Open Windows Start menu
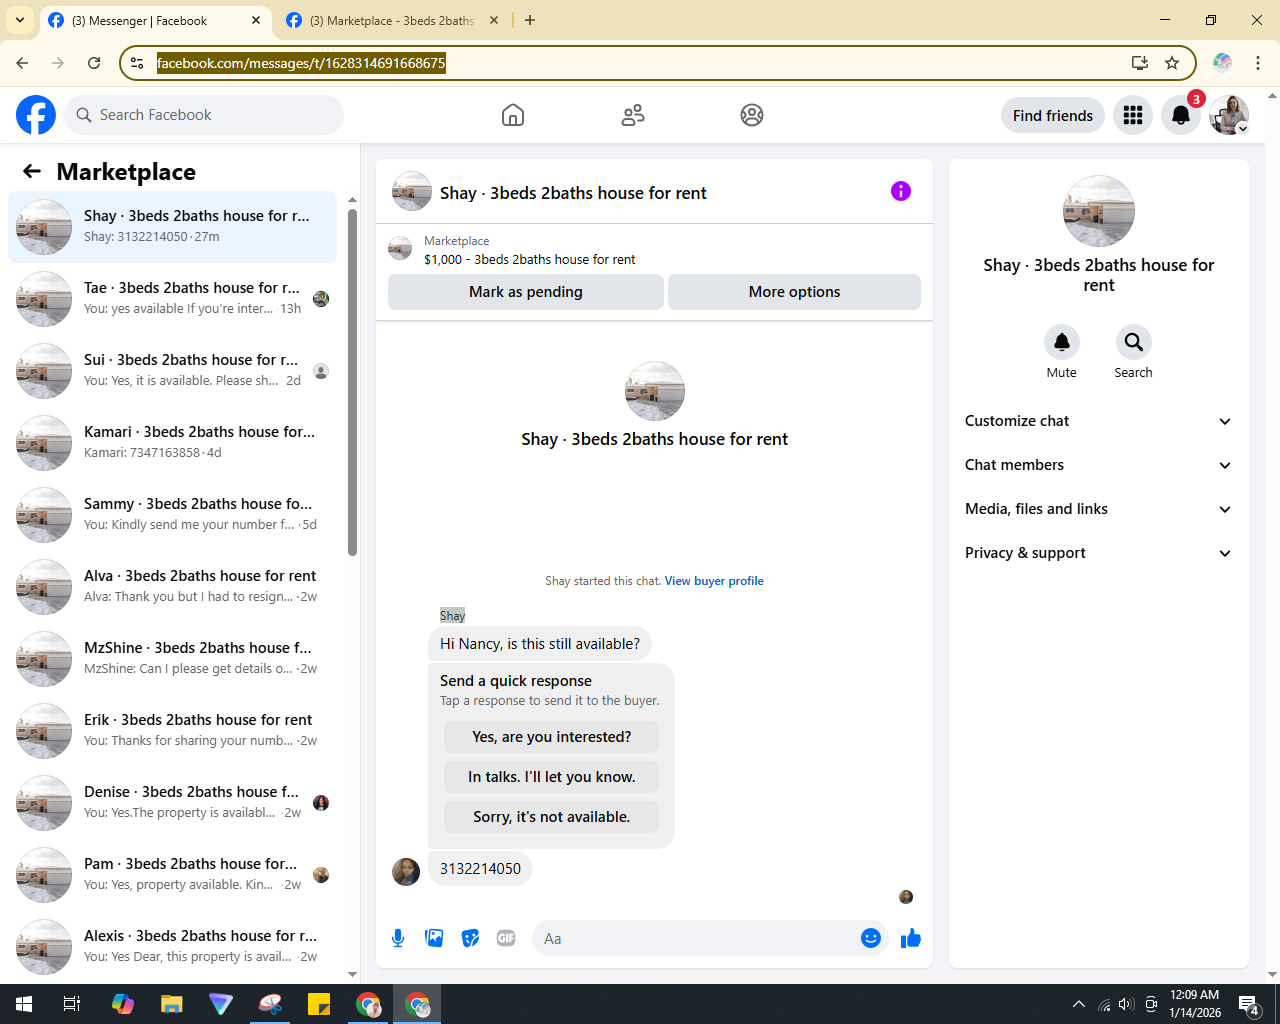The height and width of the screenshot is (1024, 1280). 24,1004
